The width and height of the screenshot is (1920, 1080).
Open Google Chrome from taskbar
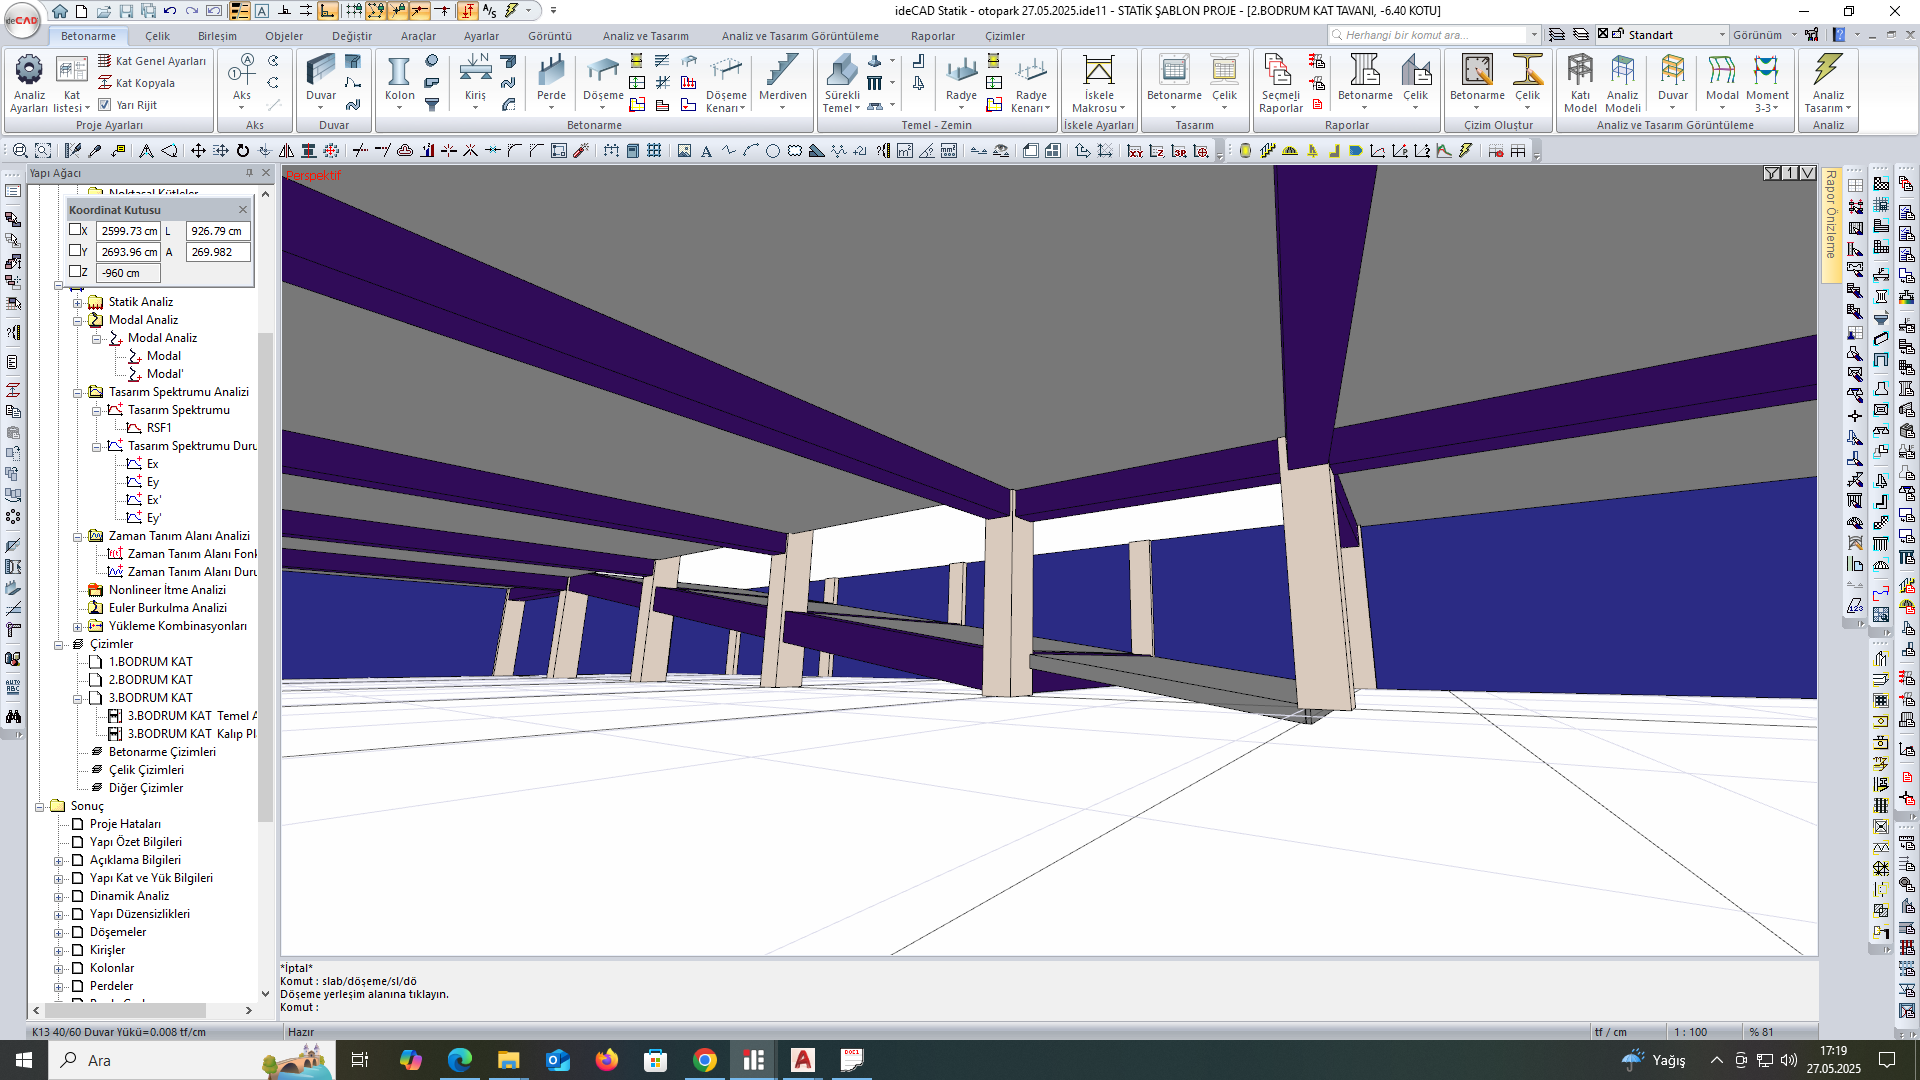(x=705, y=1060)
